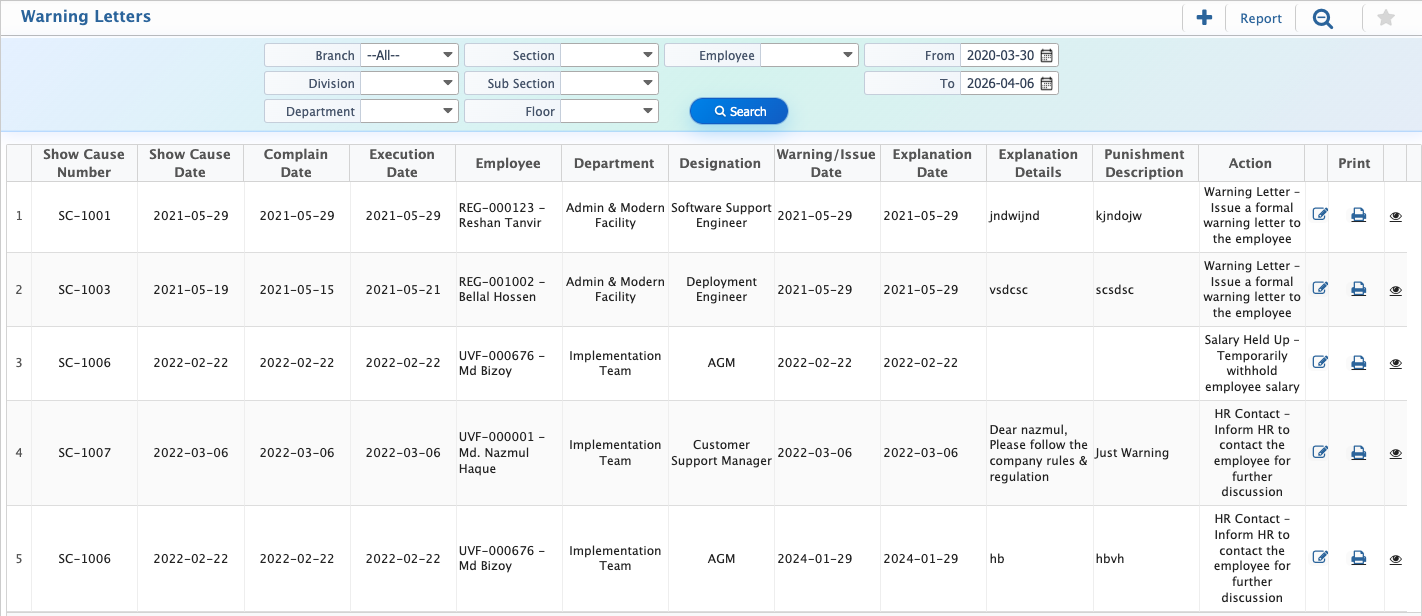
Task: Click the Search button
Action: point(739,112)
